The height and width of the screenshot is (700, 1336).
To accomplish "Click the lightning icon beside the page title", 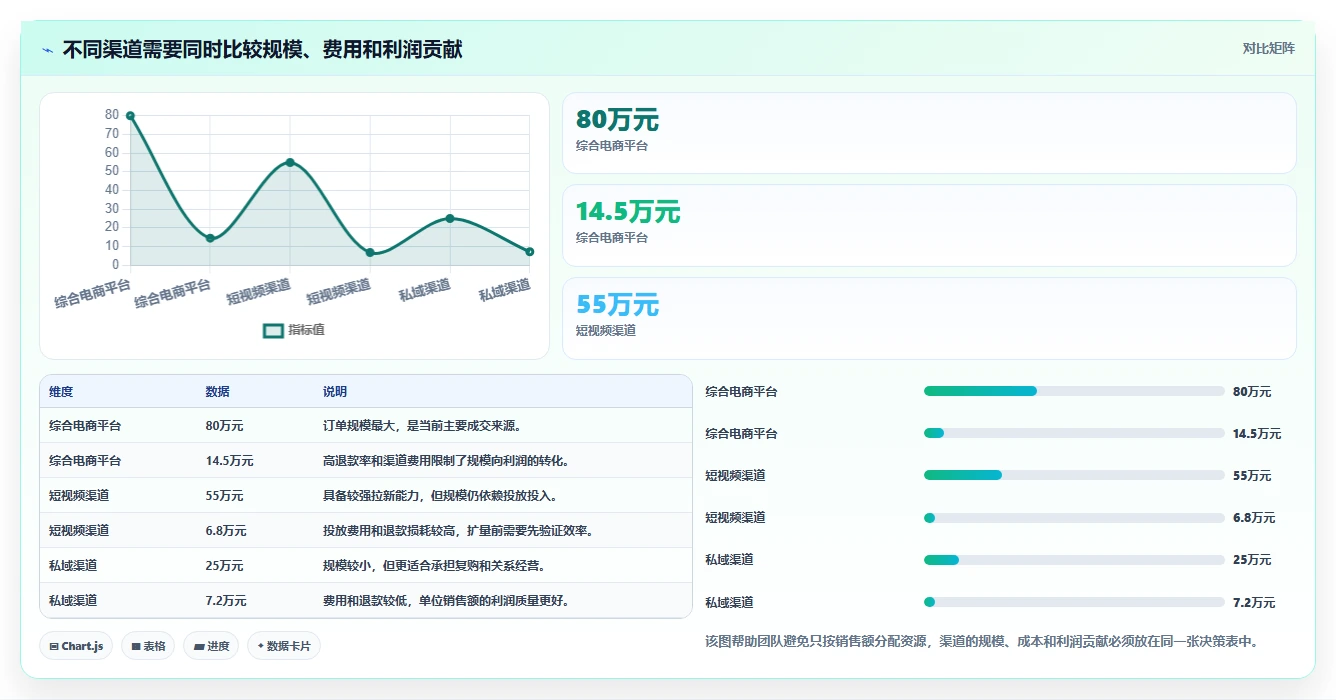I will tap(48, 50).
